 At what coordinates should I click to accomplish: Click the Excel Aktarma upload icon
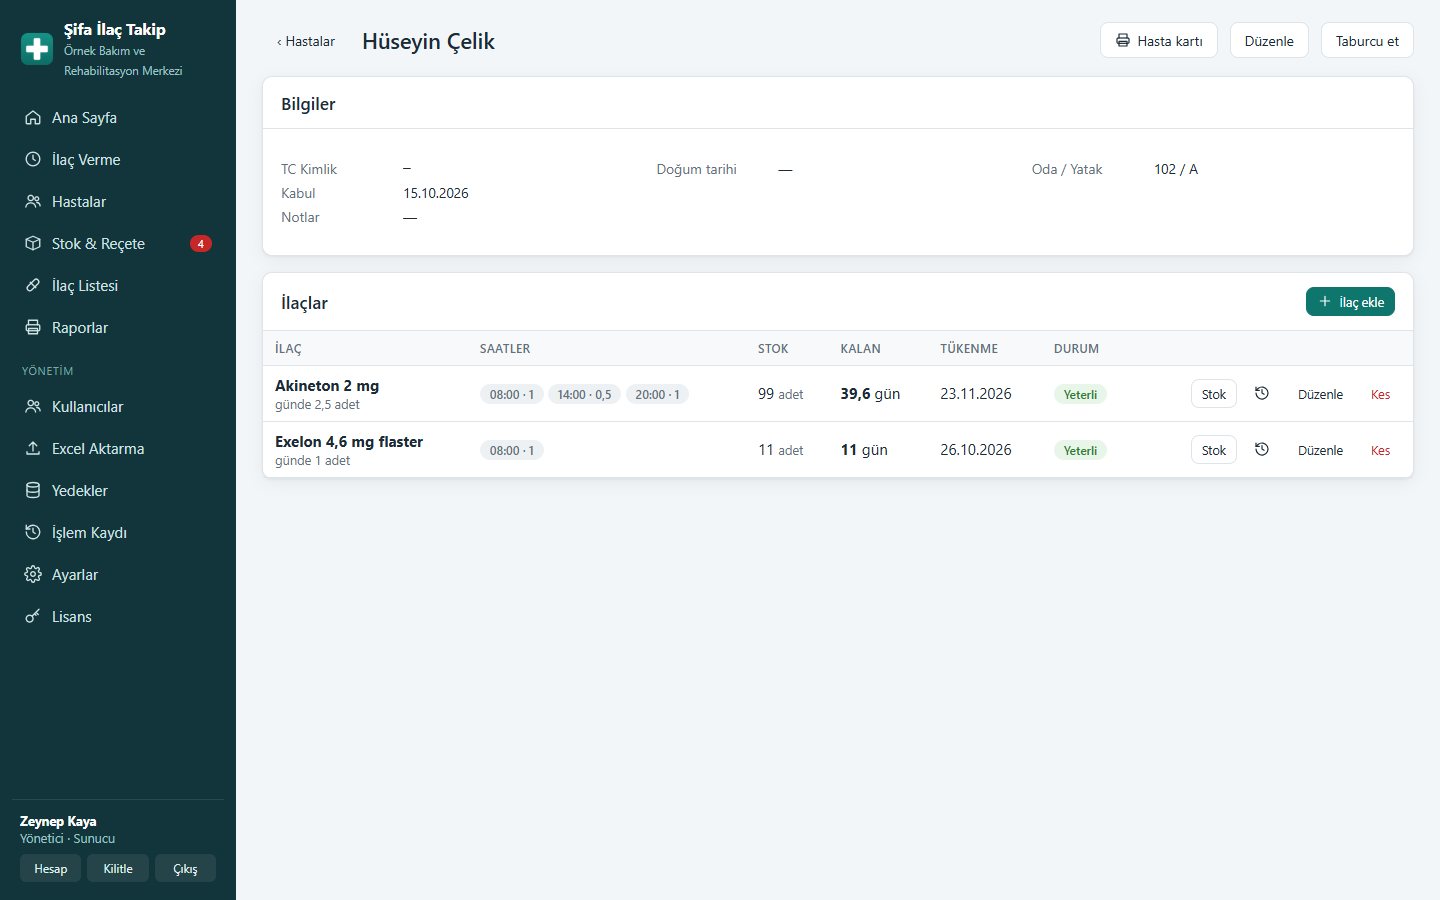pyautogui.click(x=33, y=449)
